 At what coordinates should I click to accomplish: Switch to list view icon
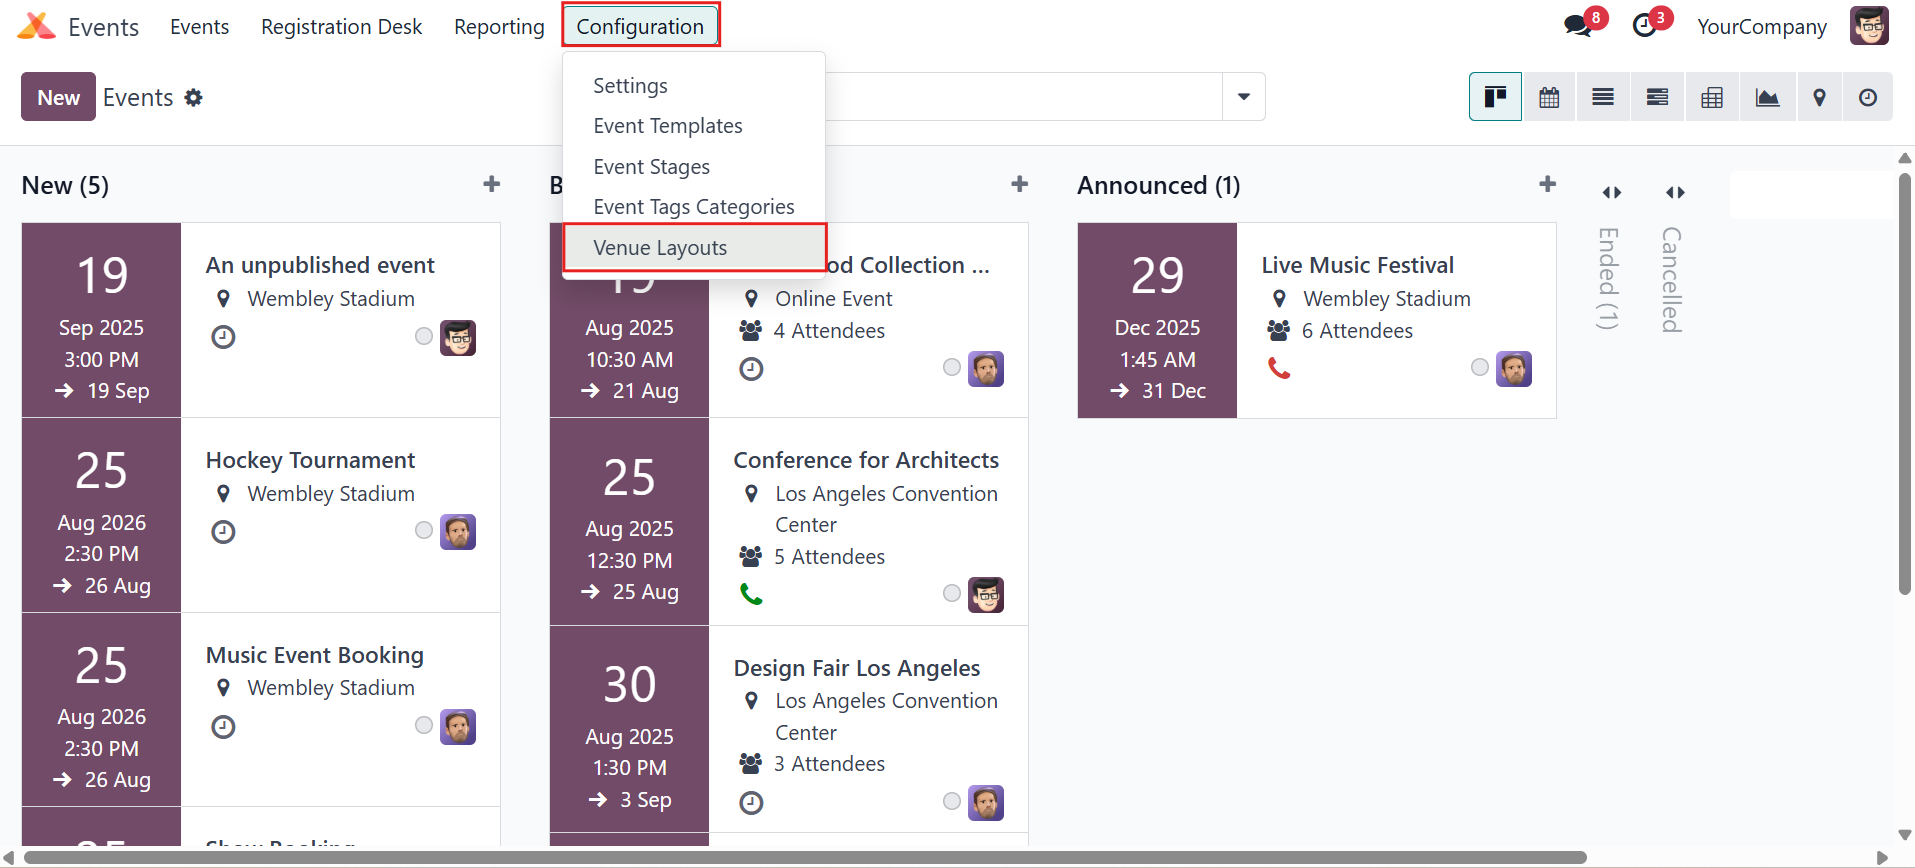[1603, 97]
